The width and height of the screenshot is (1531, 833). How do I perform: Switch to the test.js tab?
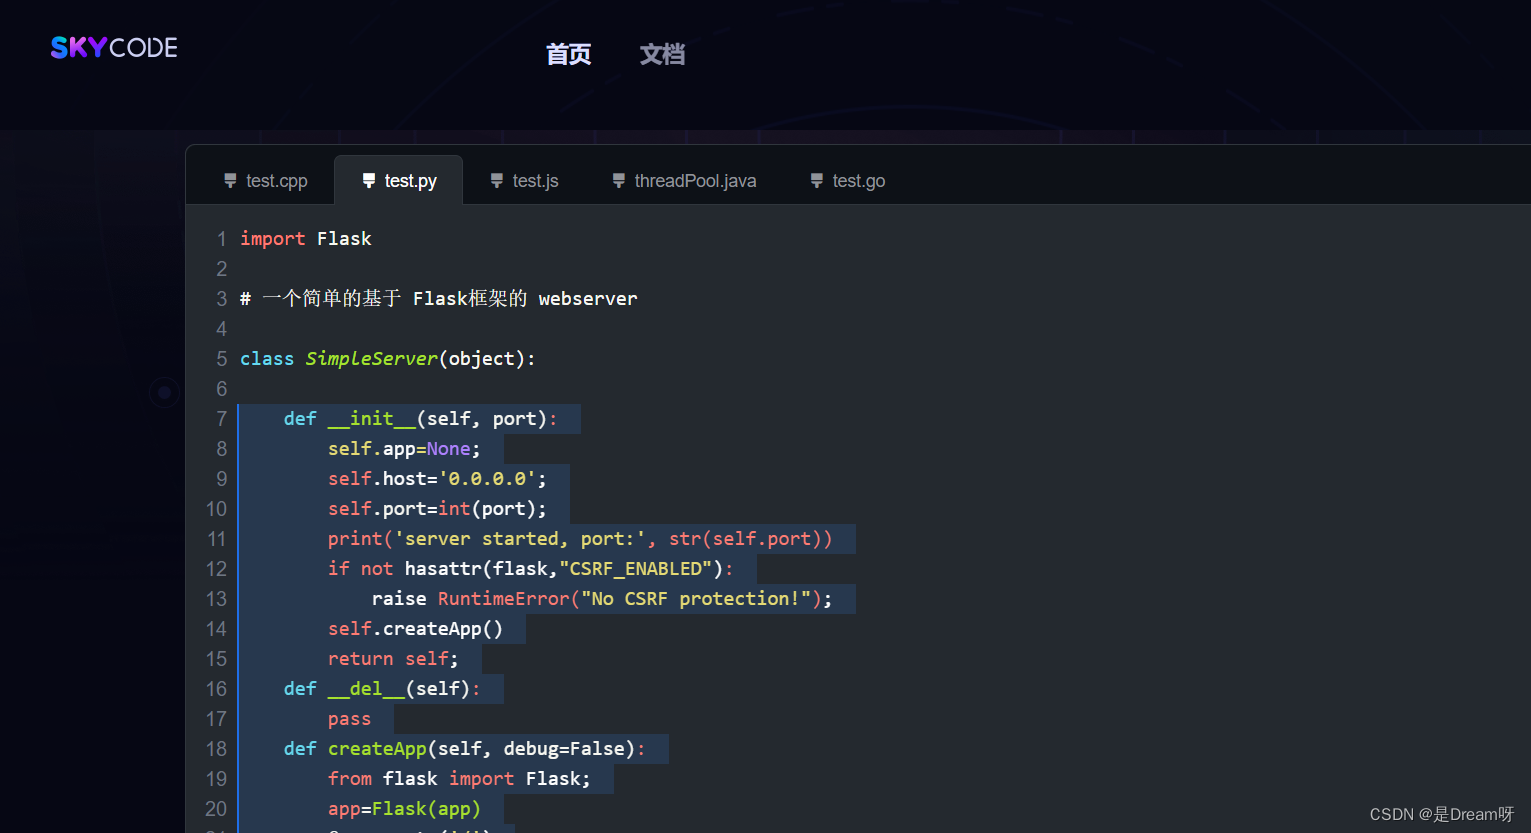(x=525, y=181)
